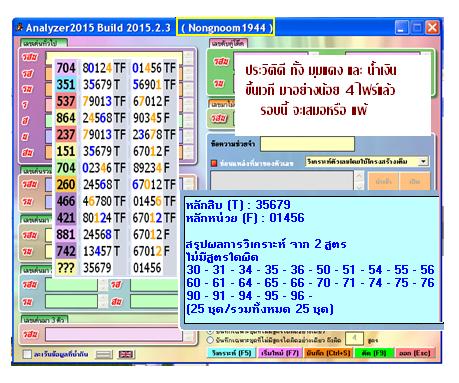
Task: Click the Analyzer2015 app icon in title bar
Action: pos(20,27)
